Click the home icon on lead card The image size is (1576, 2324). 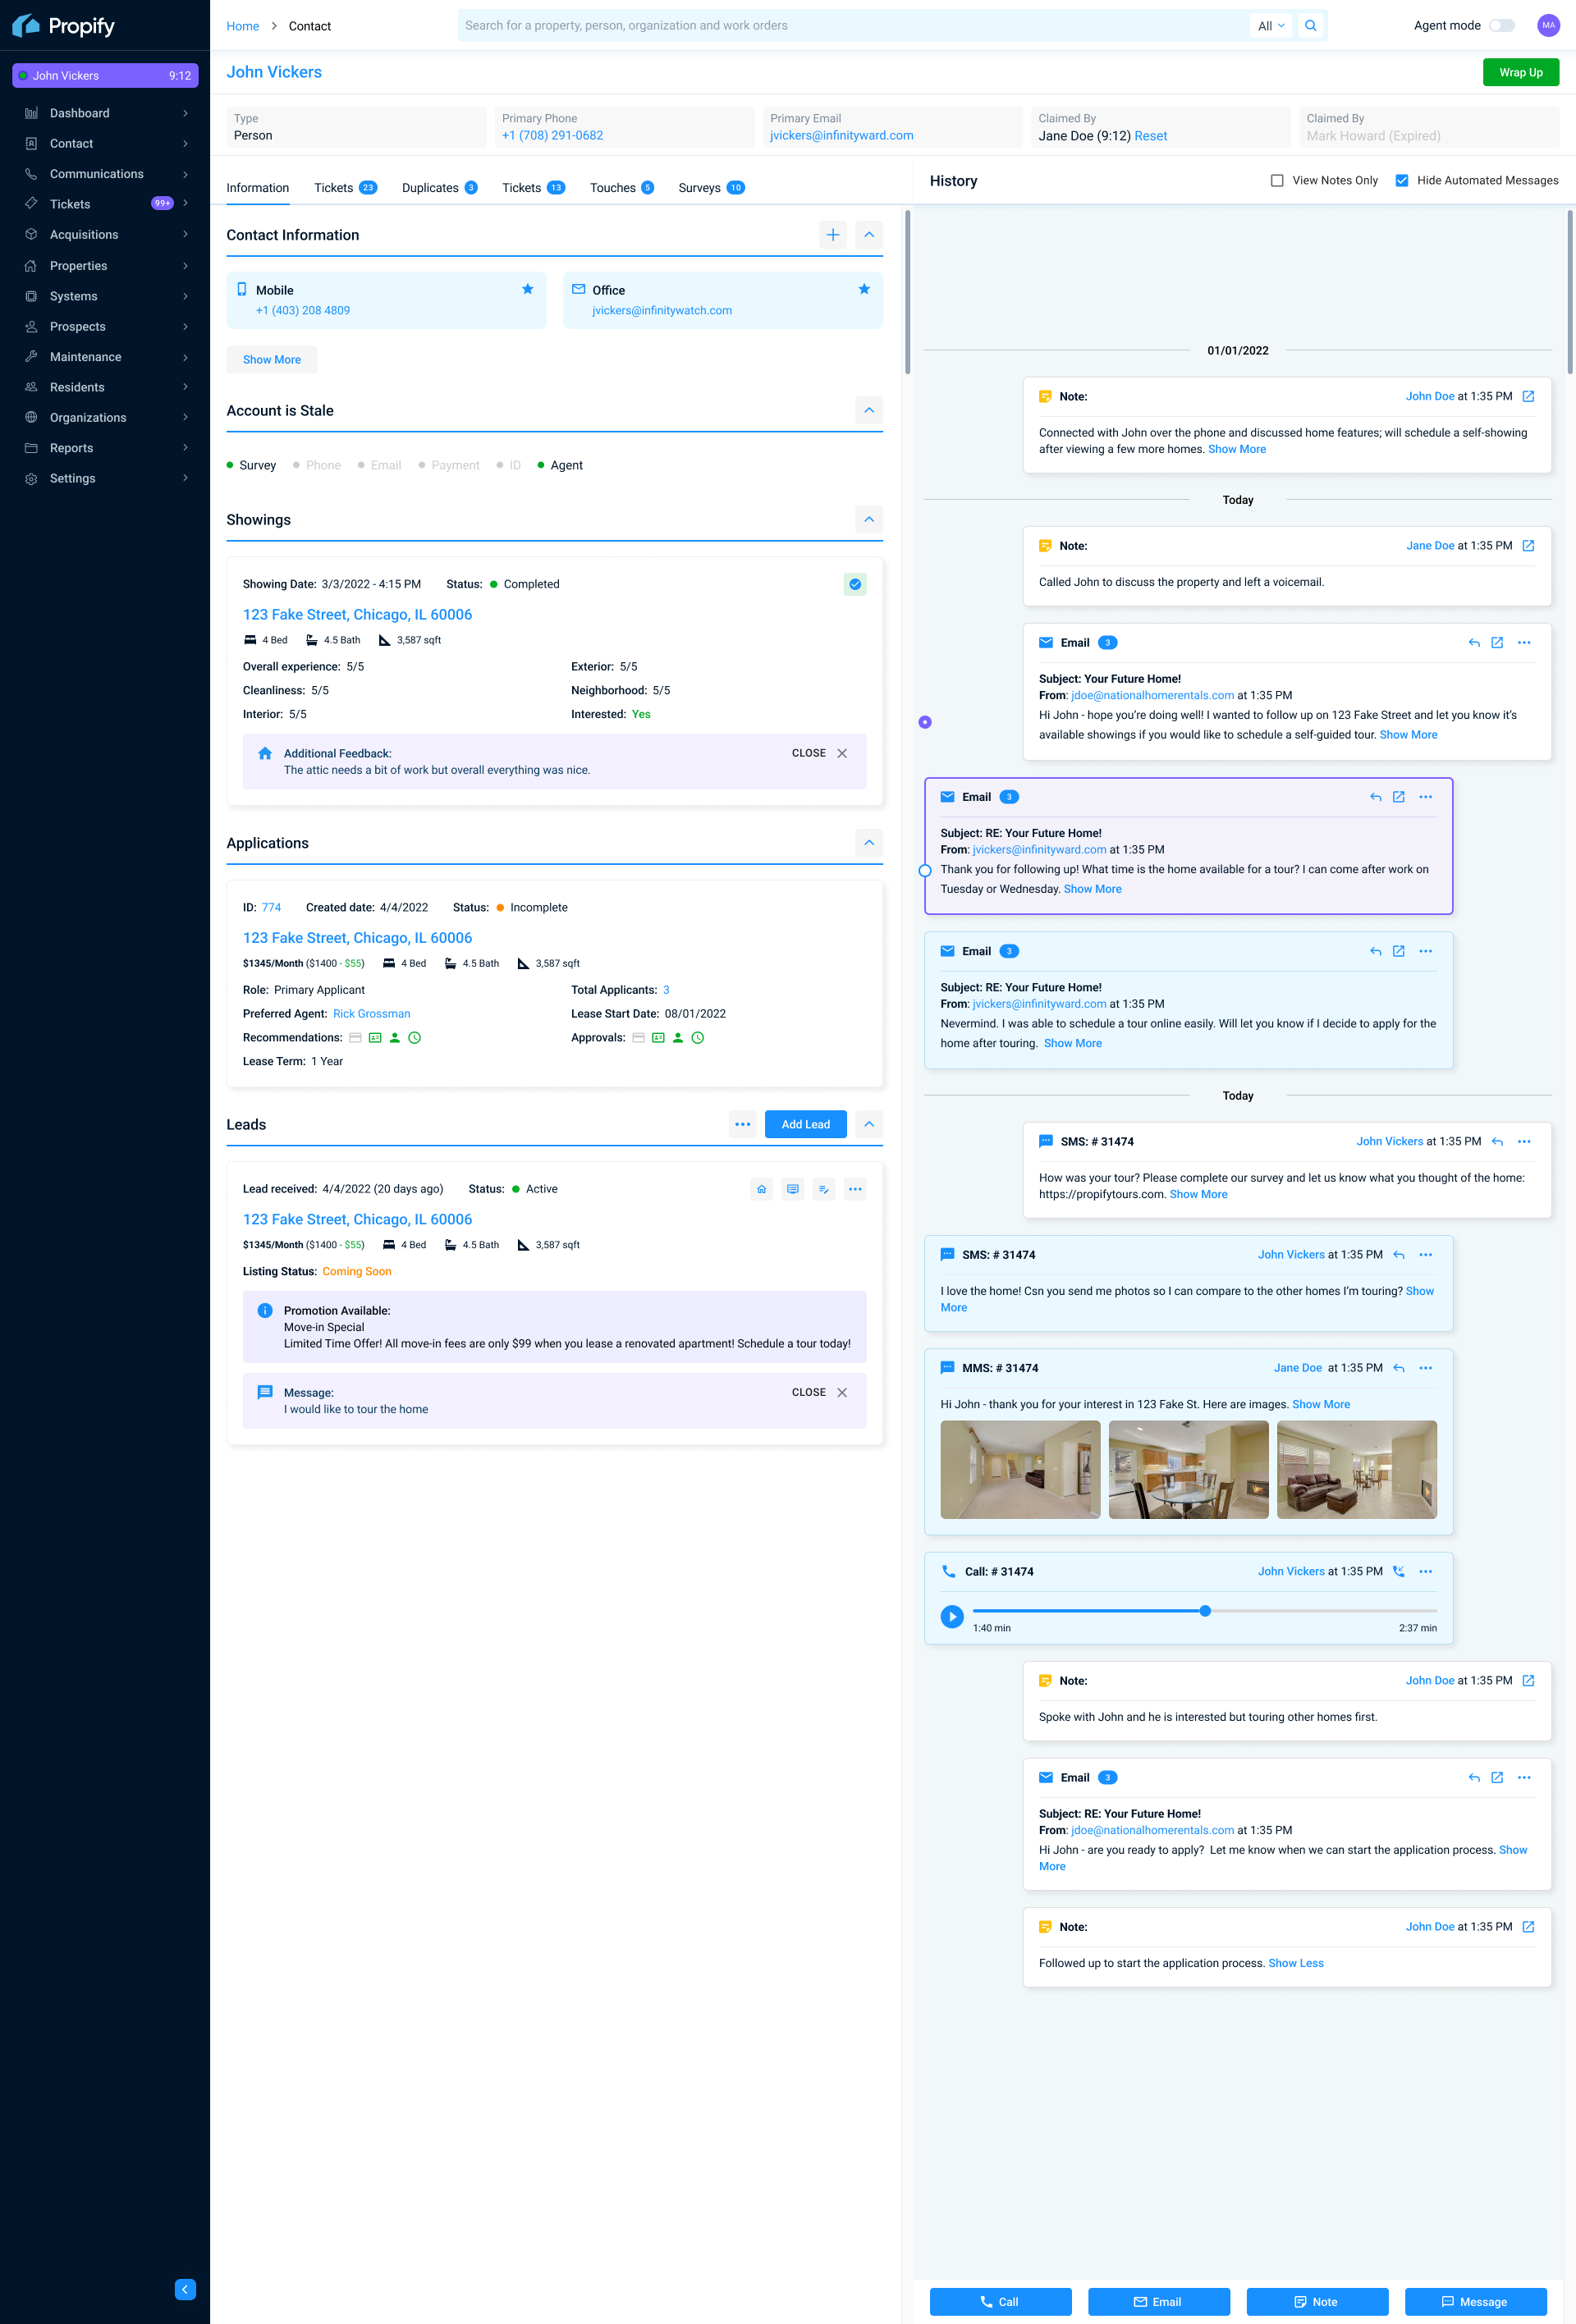(x=761, y=1189)
